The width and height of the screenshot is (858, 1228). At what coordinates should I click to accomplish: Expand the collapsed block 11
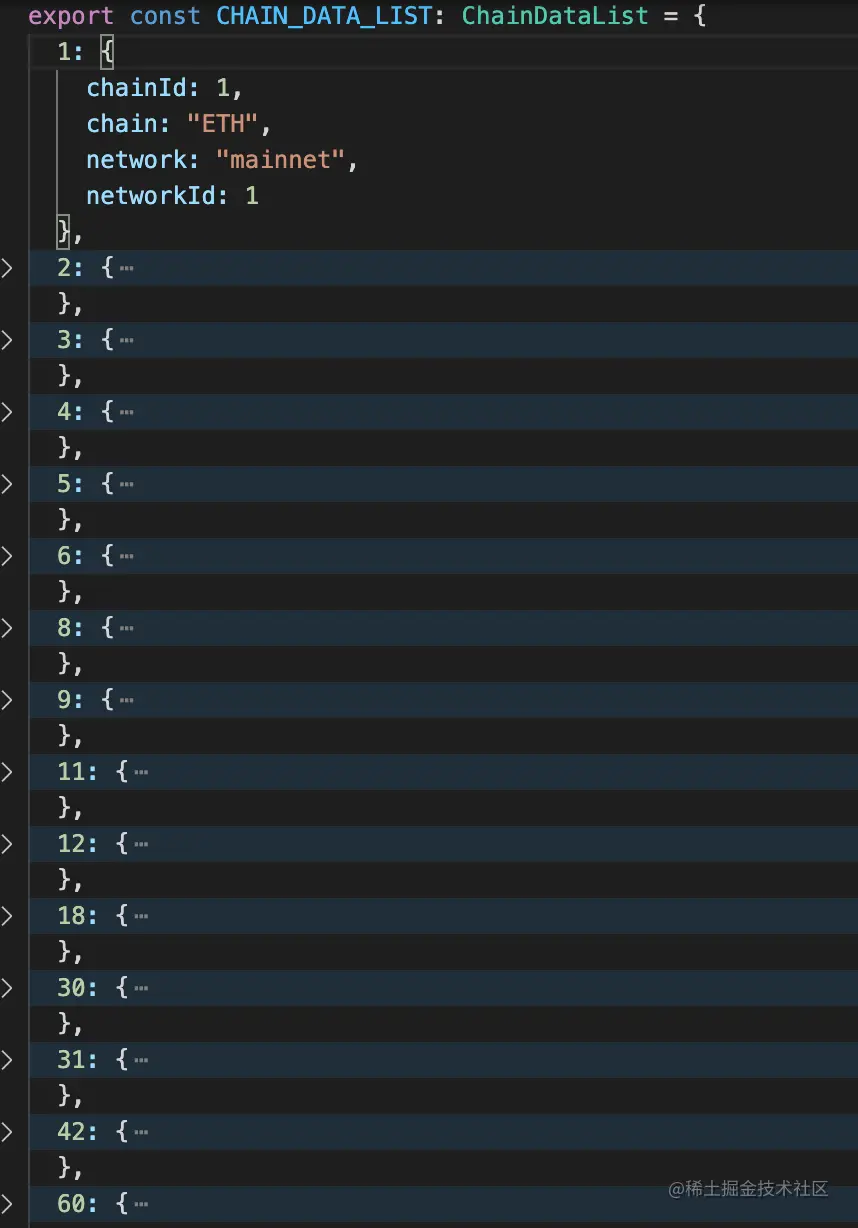click(x=8, y=772)
